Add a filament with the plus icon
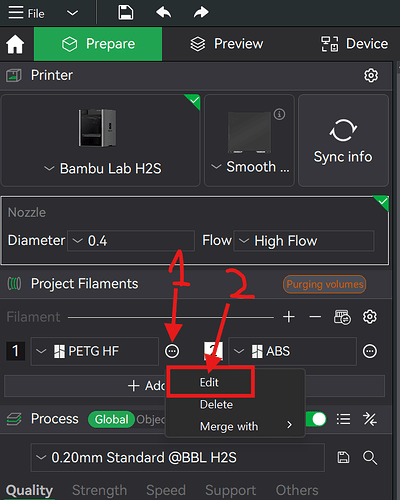Screen dimensions: 400x500 click(x=289, y=317)
